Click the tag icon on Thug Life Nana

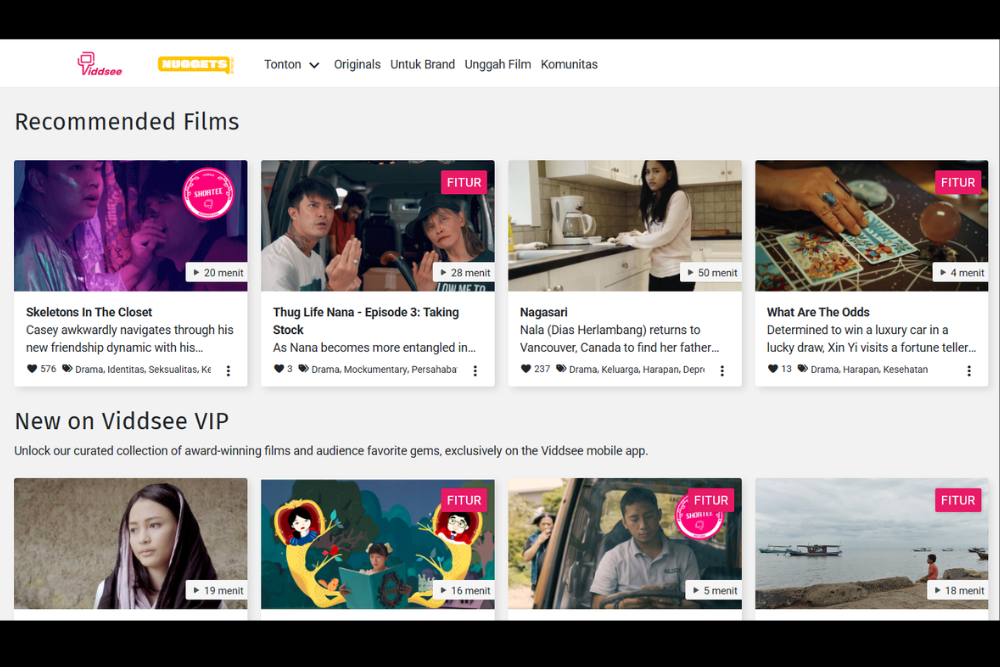[304, 369]
